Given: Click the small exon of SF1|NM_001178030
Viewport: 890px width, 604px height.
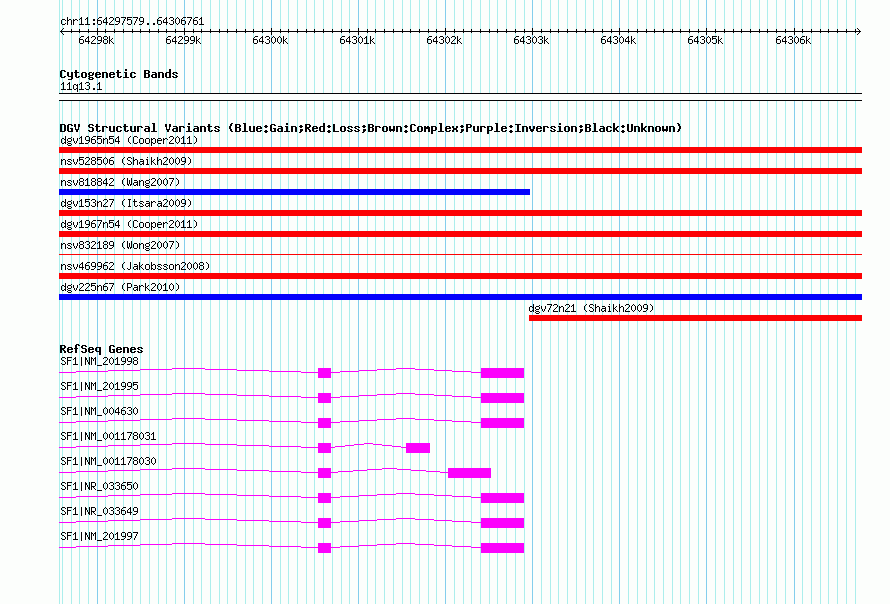Looking at the screenshot, I should point(324,473).
